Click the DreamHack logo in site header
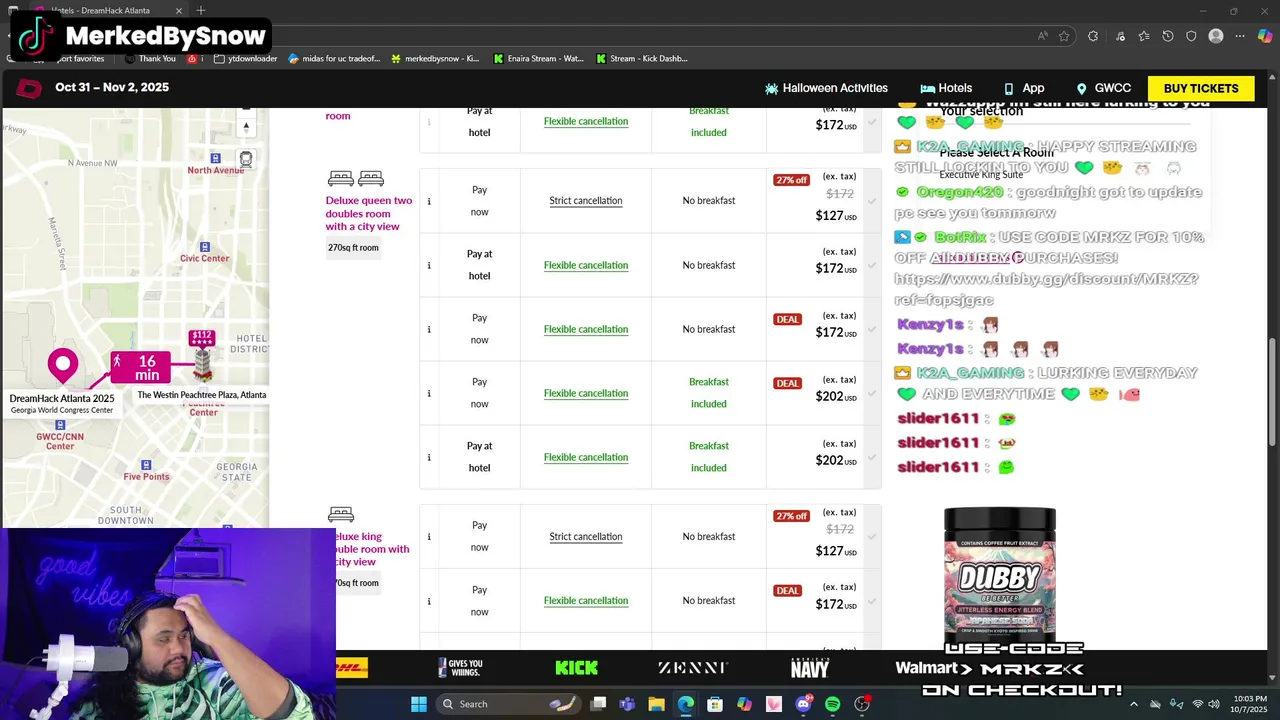 click(x=29, y=89)
